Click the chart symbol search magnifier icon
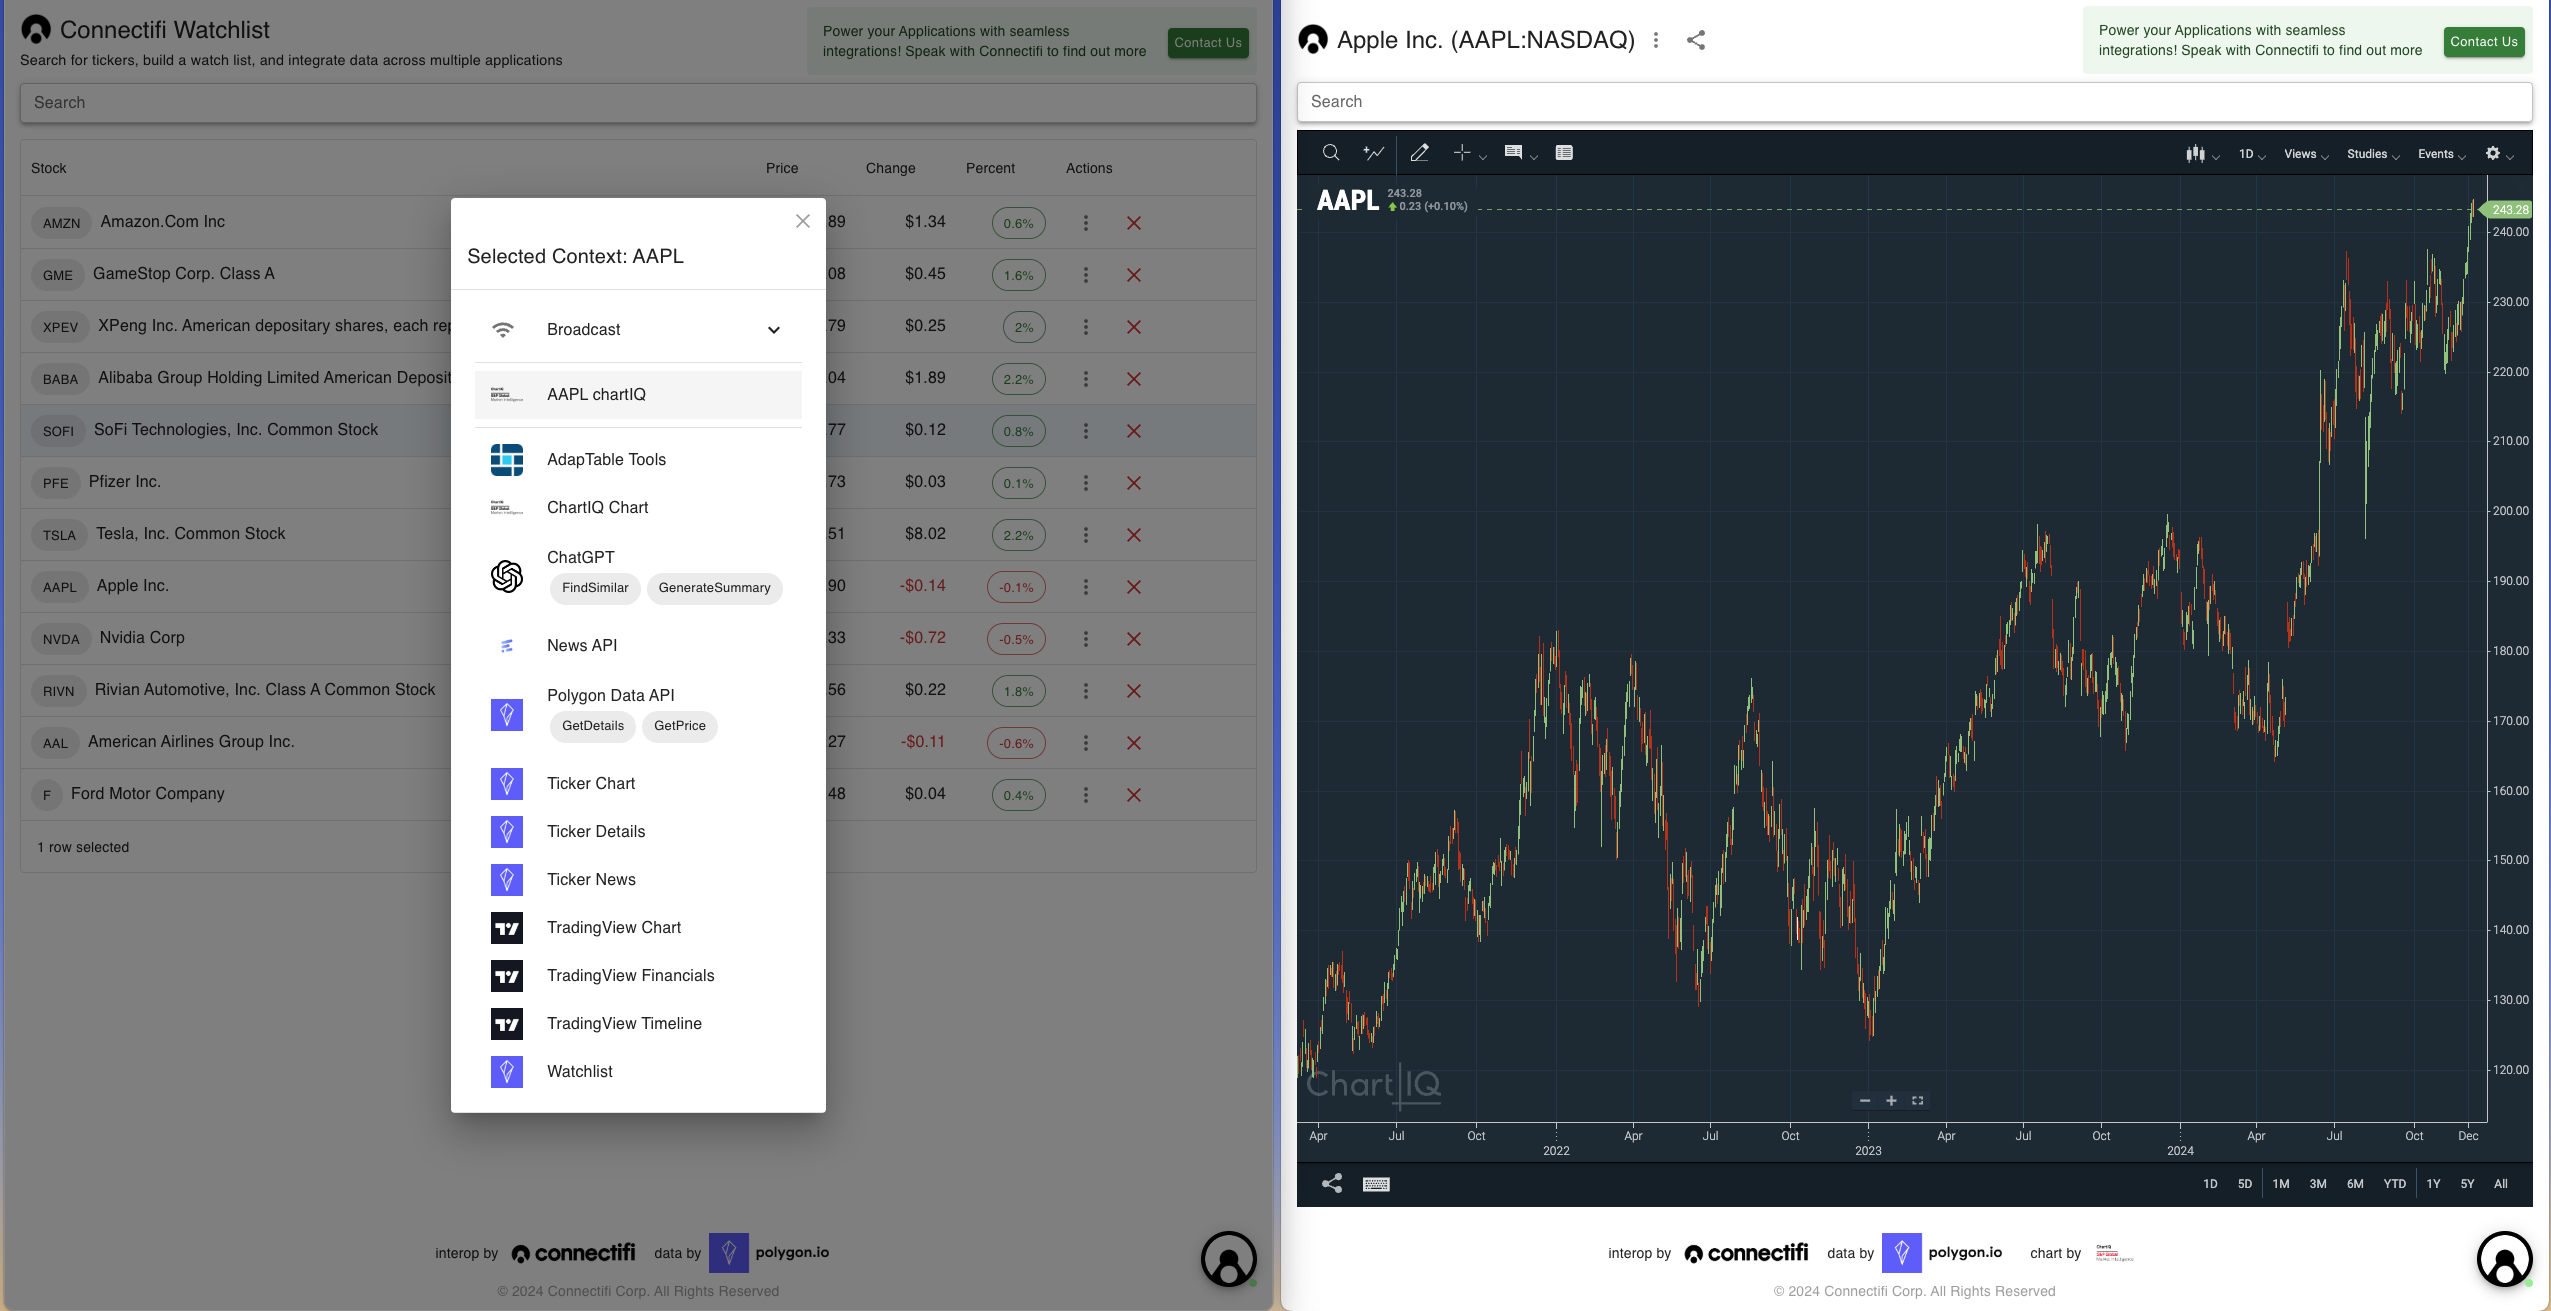 (1331, 153)
